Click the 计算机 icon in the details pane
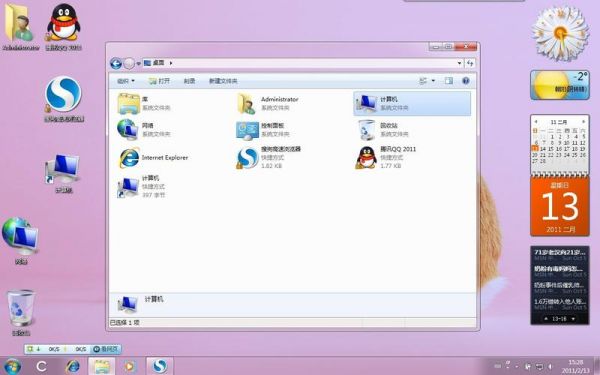Viewport: 600px width, 375px height. click(x=127, y=304)
